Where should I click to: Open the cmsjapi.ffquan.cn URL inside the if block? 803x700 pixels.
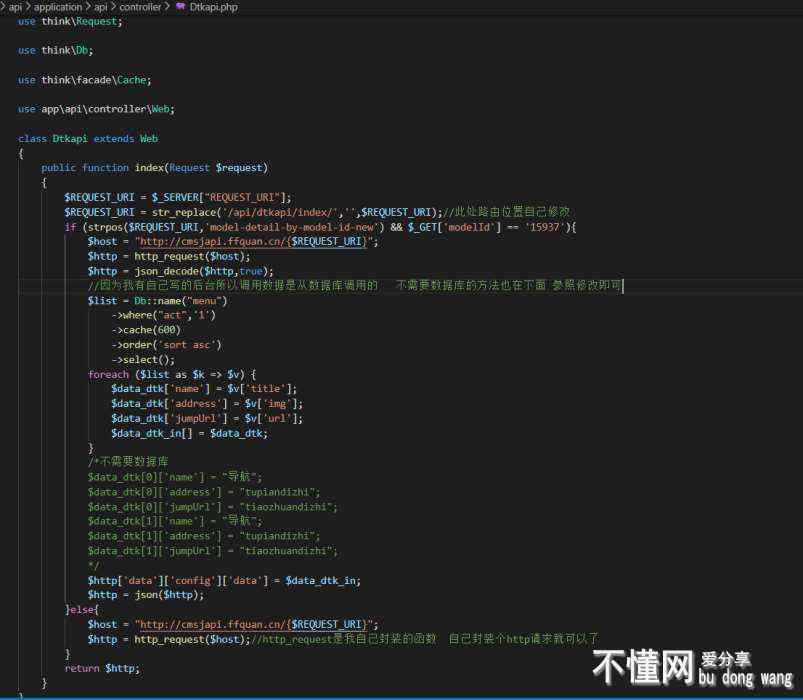255,241
